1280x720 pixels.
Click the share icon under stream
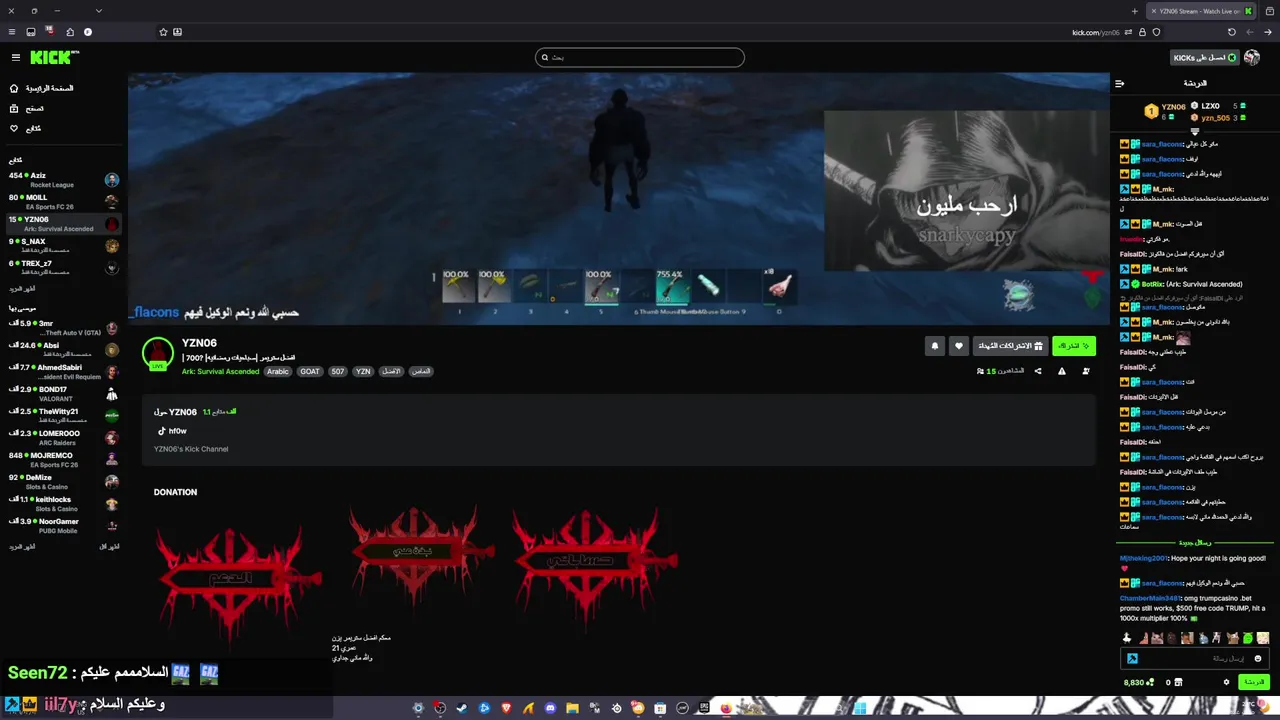pyautogui.click(x=1038, y=371)
